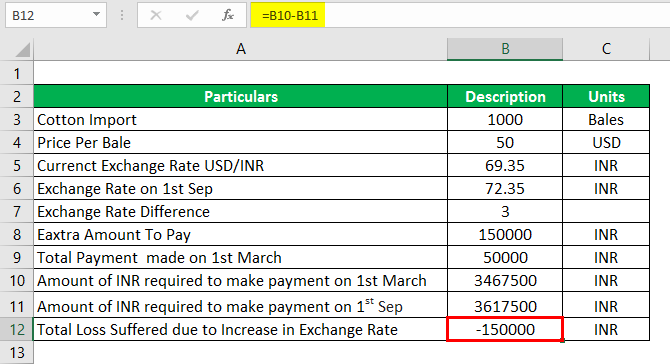The image size is (670, 364).
Task: Click the INR cell in row 8
Action: 606,235
